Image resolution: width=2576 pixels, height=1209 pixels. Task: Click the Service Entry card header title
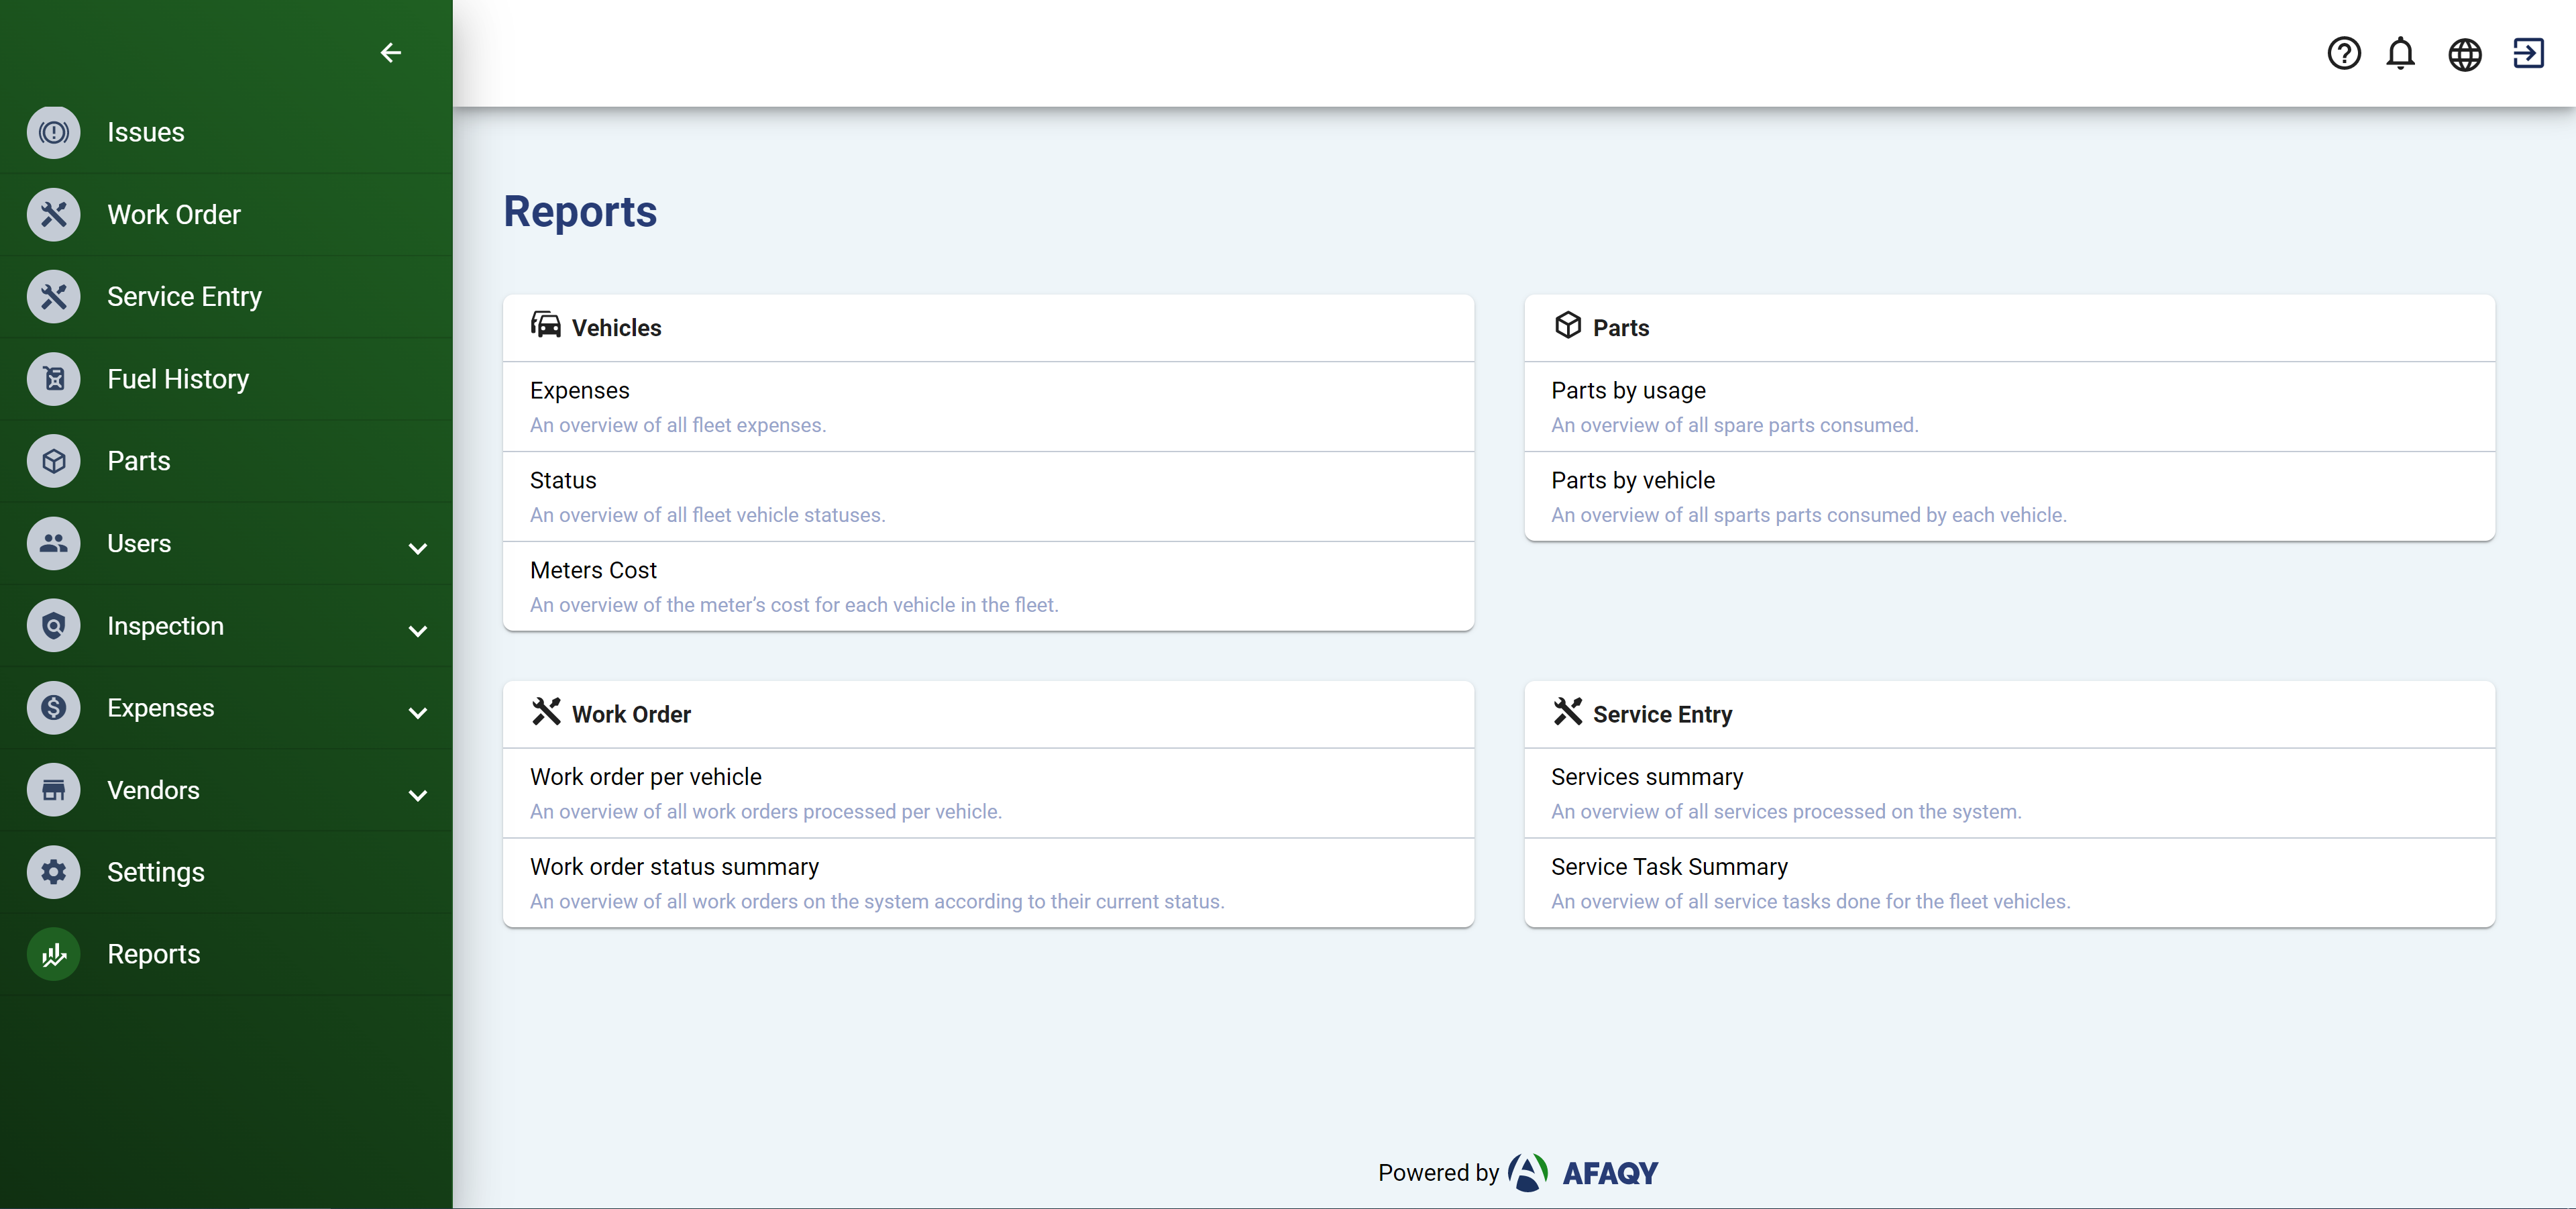coord(1662,714)
